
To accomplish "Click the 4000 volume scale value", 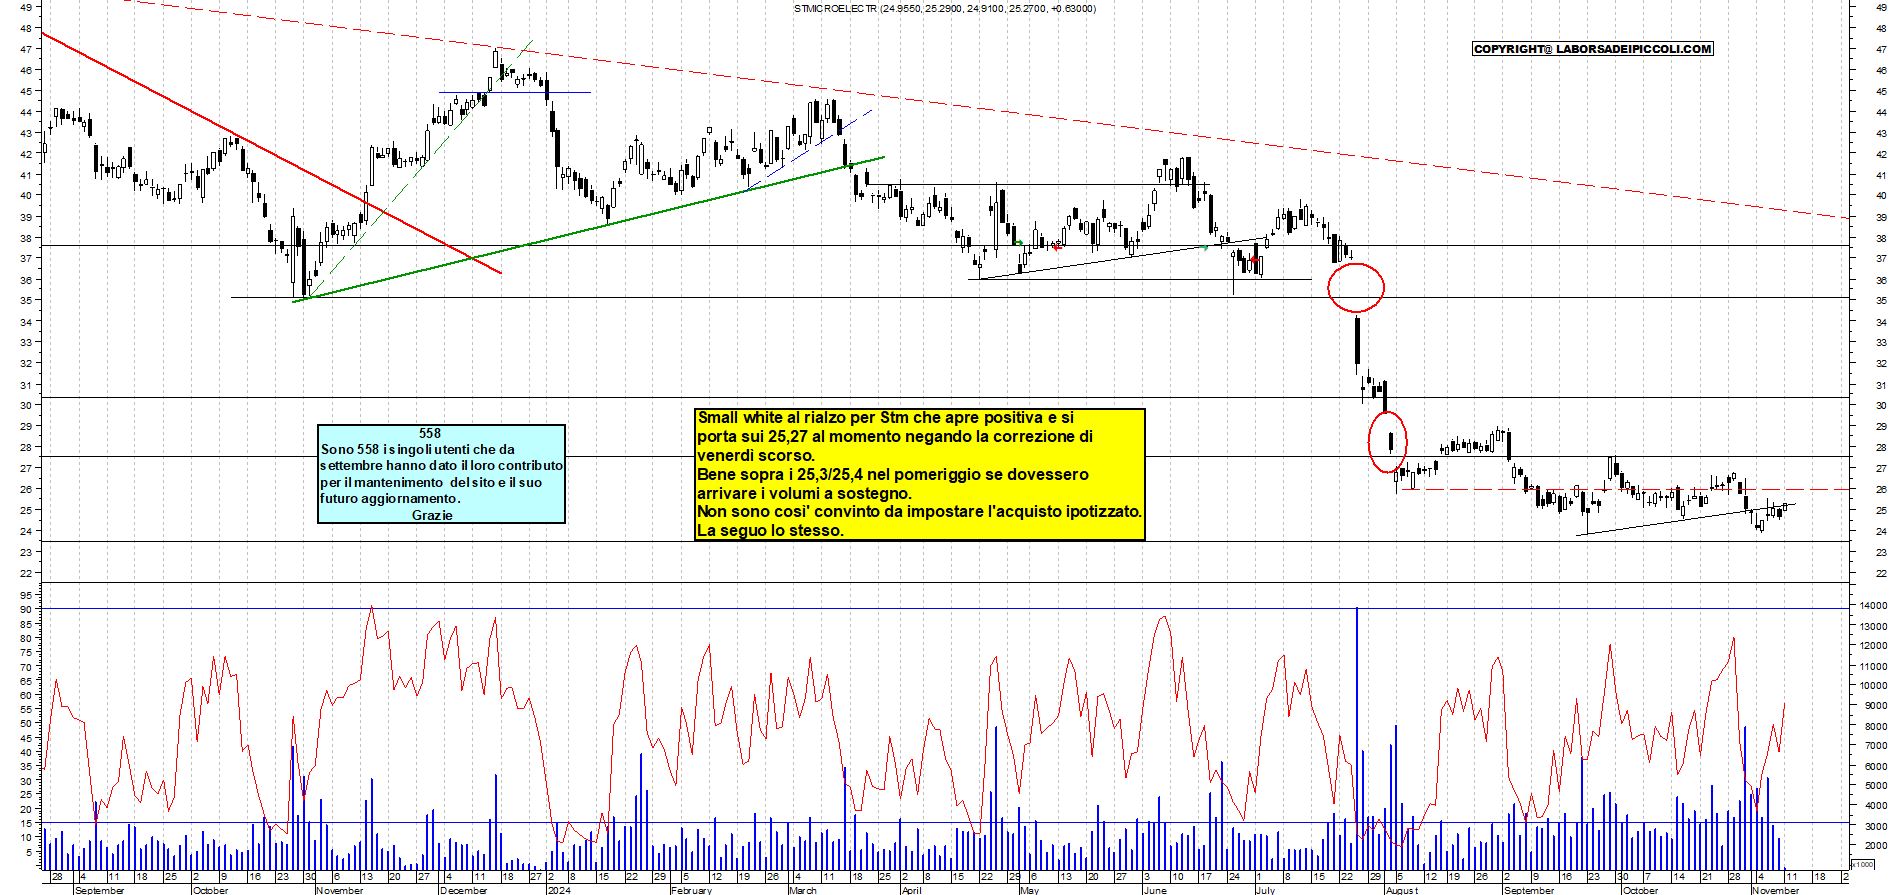I will click(x=1875, y=807).
